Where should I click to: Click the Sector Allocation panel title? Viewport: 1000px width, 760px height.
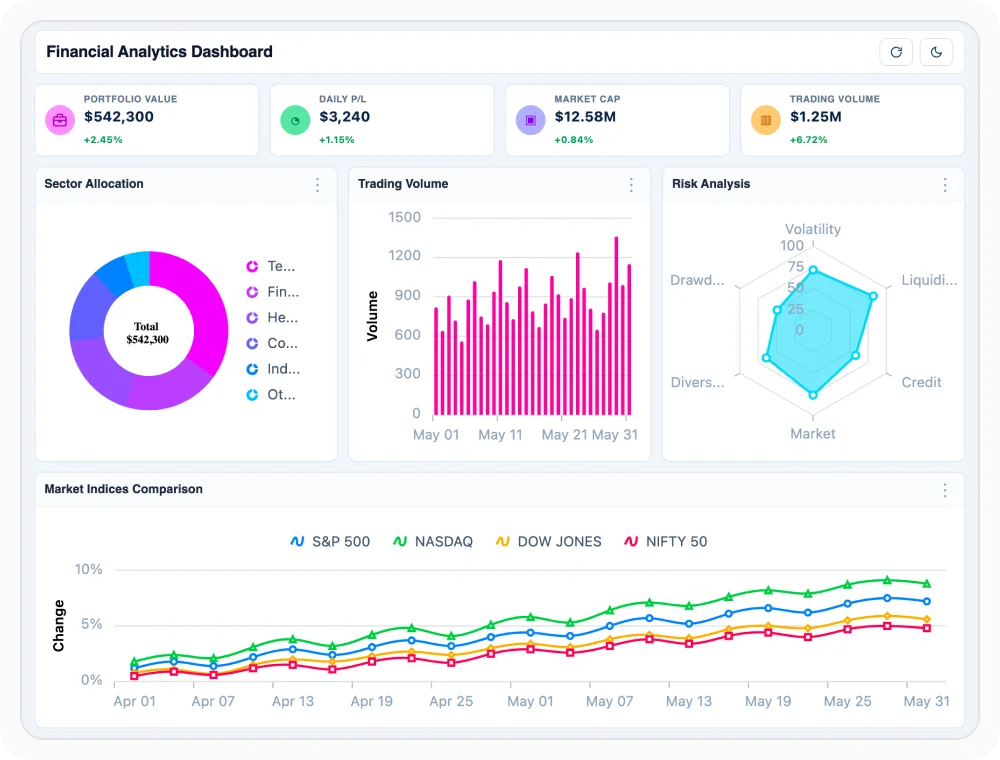pos(94,184)
